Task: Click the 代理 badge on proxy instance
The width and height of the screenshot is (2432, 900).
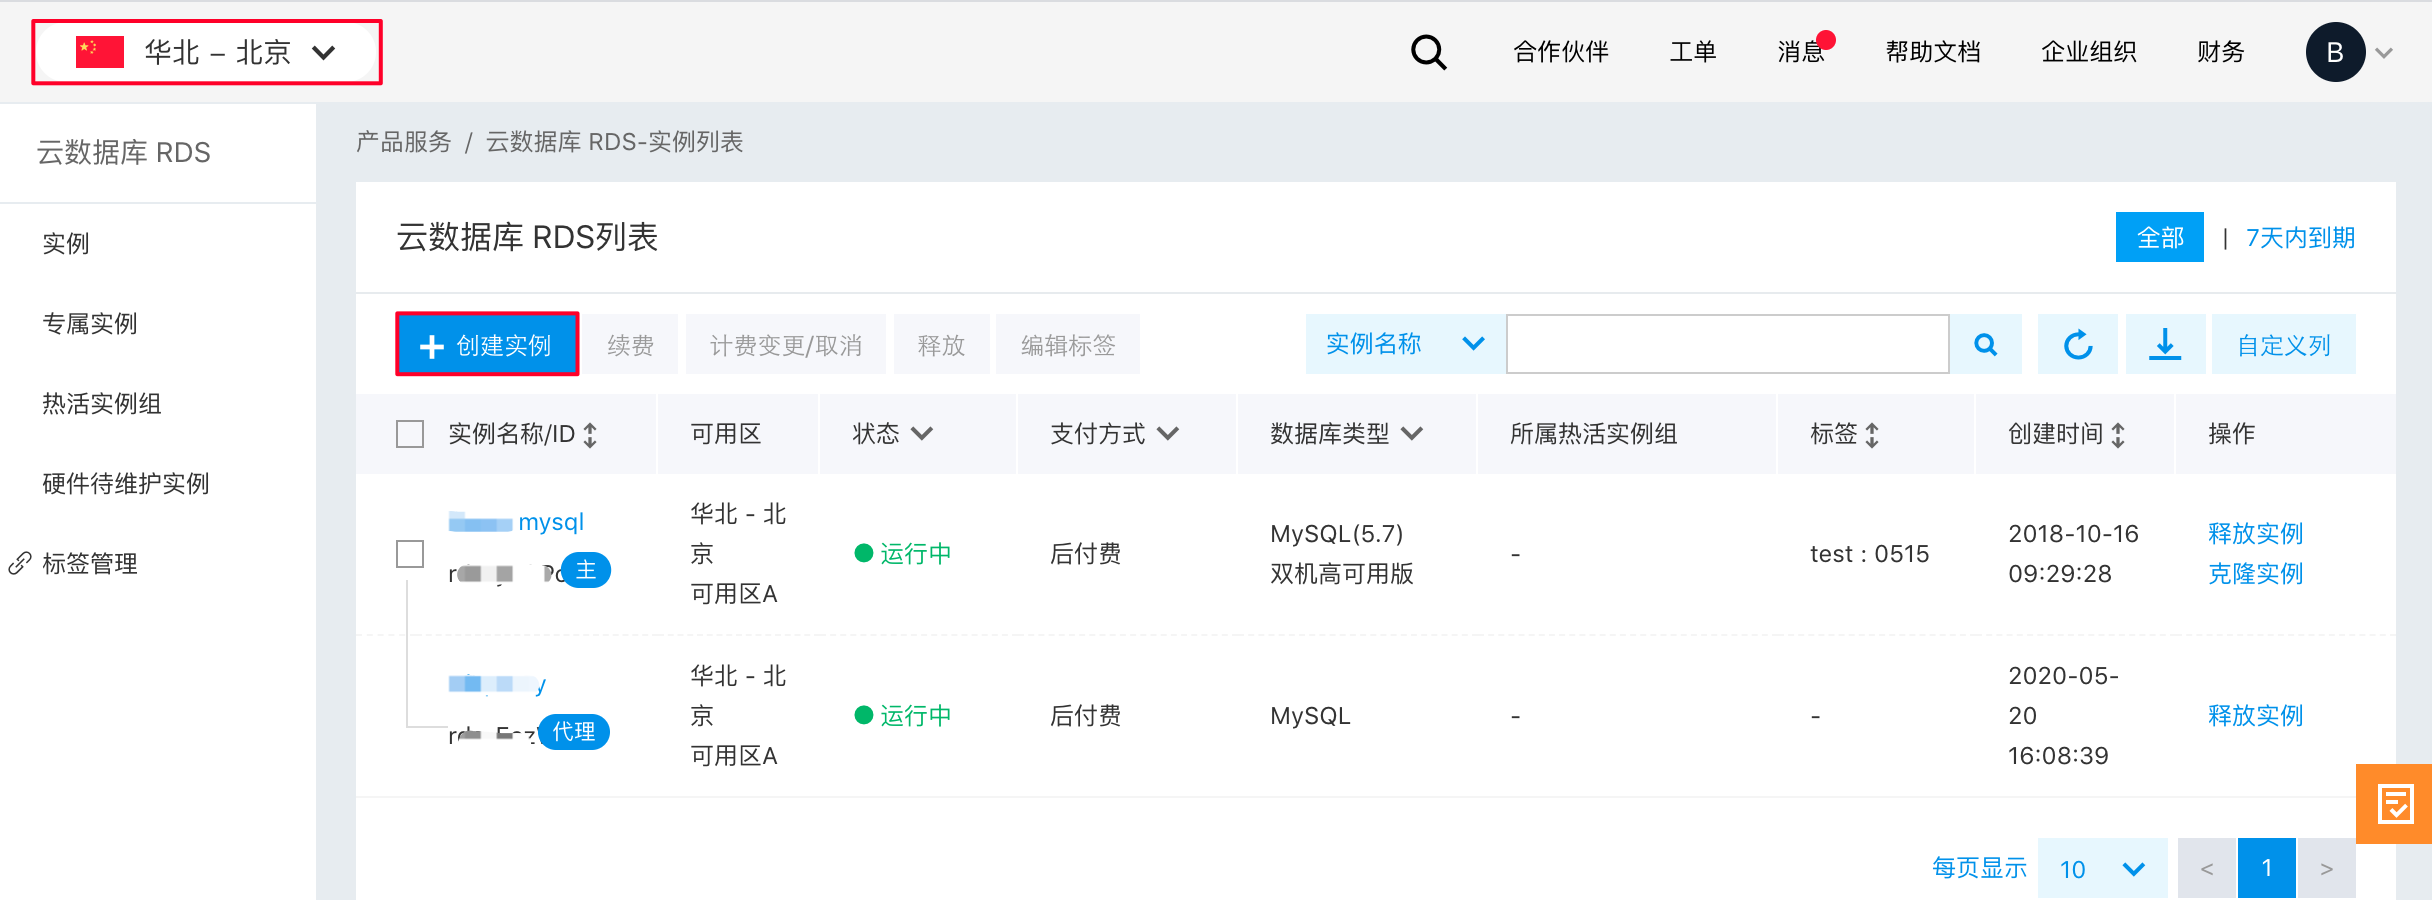Action: 574,732
